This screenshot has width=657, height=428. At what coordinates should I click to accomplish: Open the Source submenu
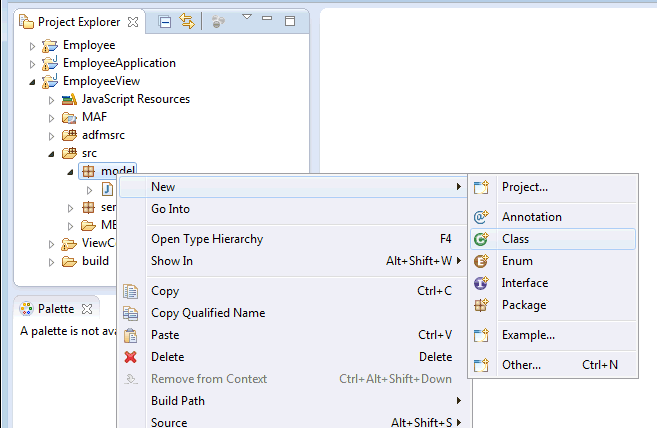[293, 421]
